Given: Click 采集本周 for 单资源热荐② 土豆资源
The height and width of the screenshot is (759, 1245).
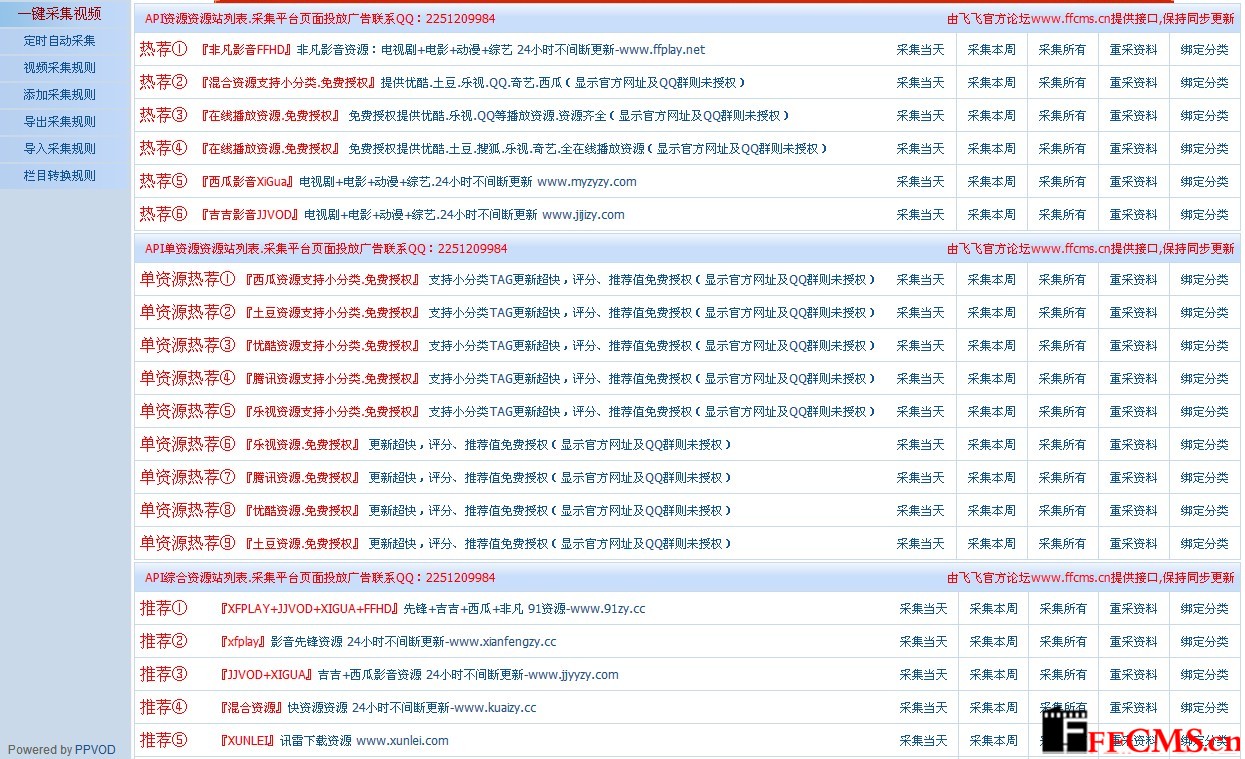Looking at the screenshot, I should coord(991,313).
